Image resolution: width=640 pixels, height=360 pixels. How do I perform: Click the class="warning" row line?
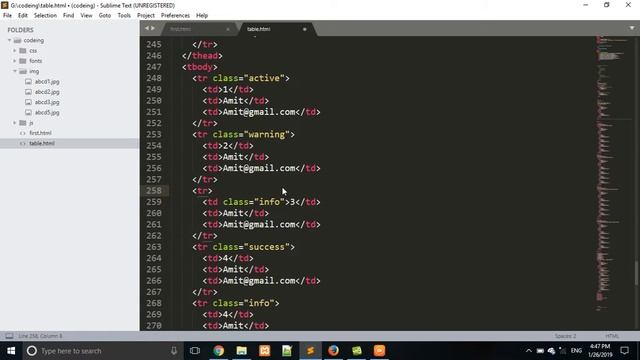click(244, 134)
